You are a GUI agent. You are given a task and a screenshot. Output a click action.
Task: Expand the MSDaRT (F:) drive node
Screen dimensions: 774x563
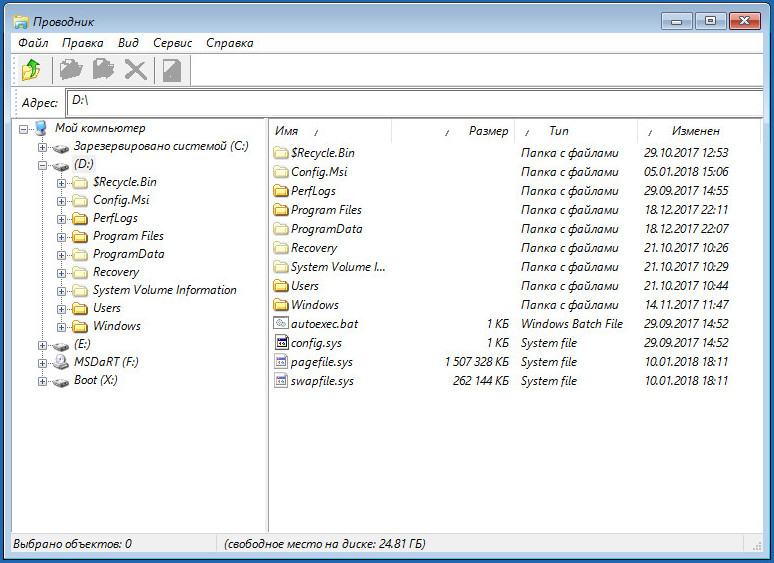(42, 363)
